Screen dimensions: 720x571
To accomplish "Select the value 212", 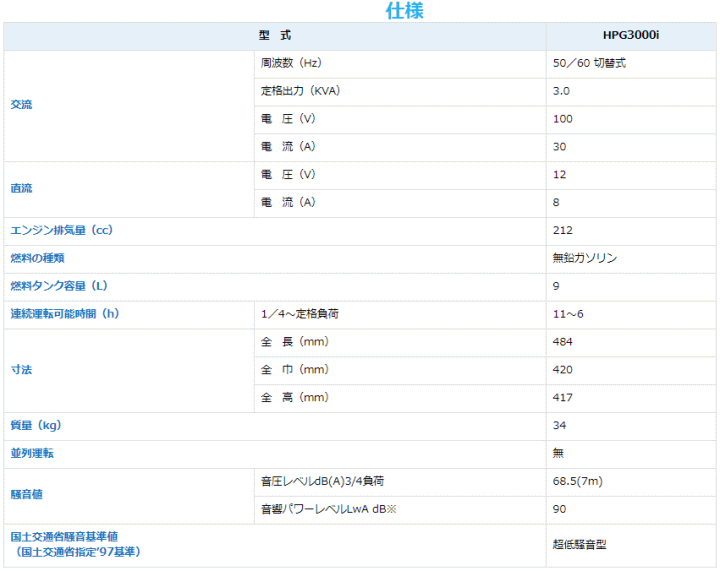I will pos(562,230).
